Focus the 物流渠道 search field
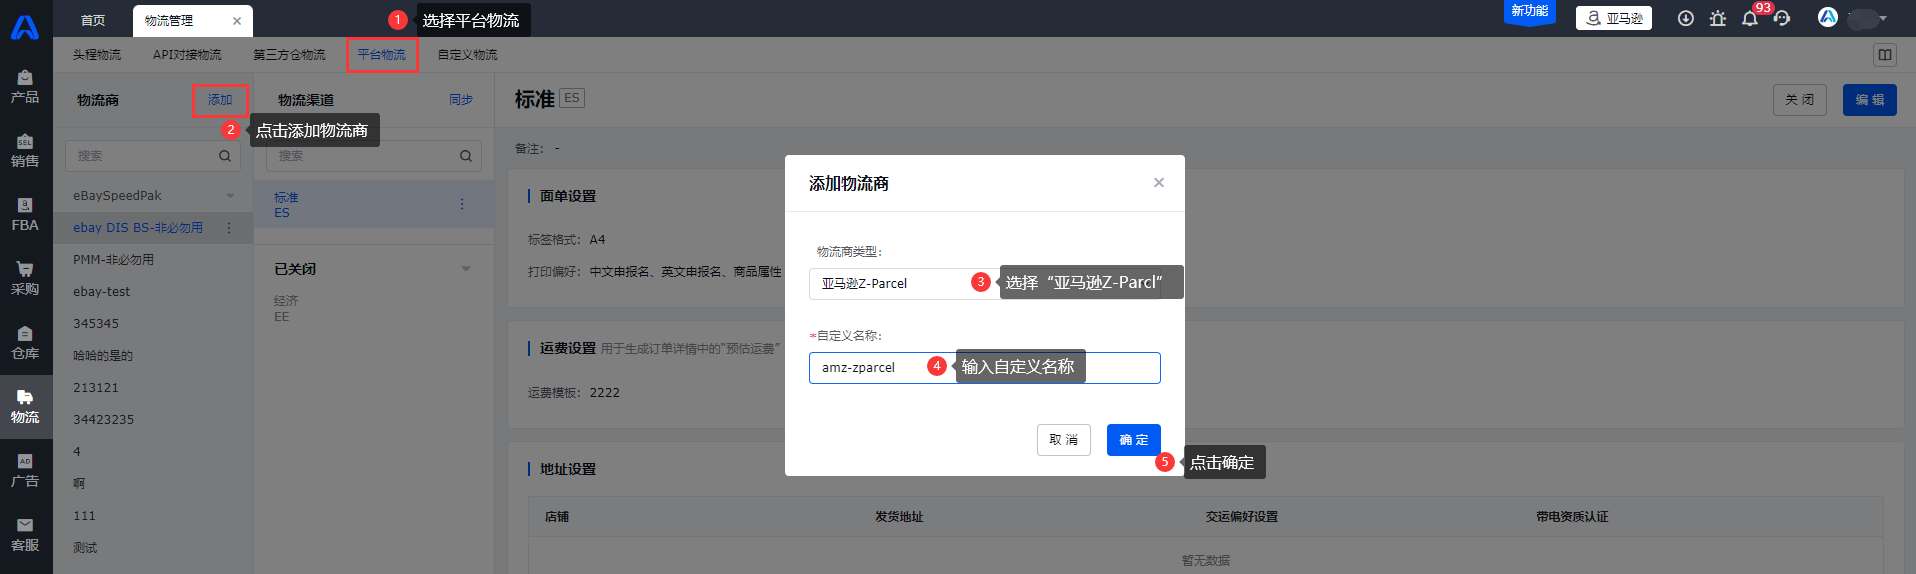This screenshot has height=574, width=1916. pos(374,156)
